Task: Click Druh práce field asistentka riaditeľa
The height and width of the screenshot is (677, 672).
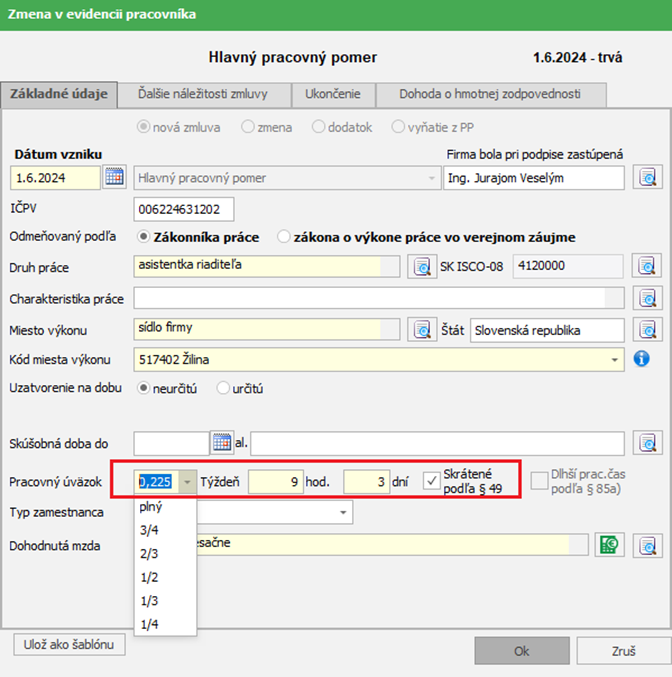Action: (x=267, y=266)
